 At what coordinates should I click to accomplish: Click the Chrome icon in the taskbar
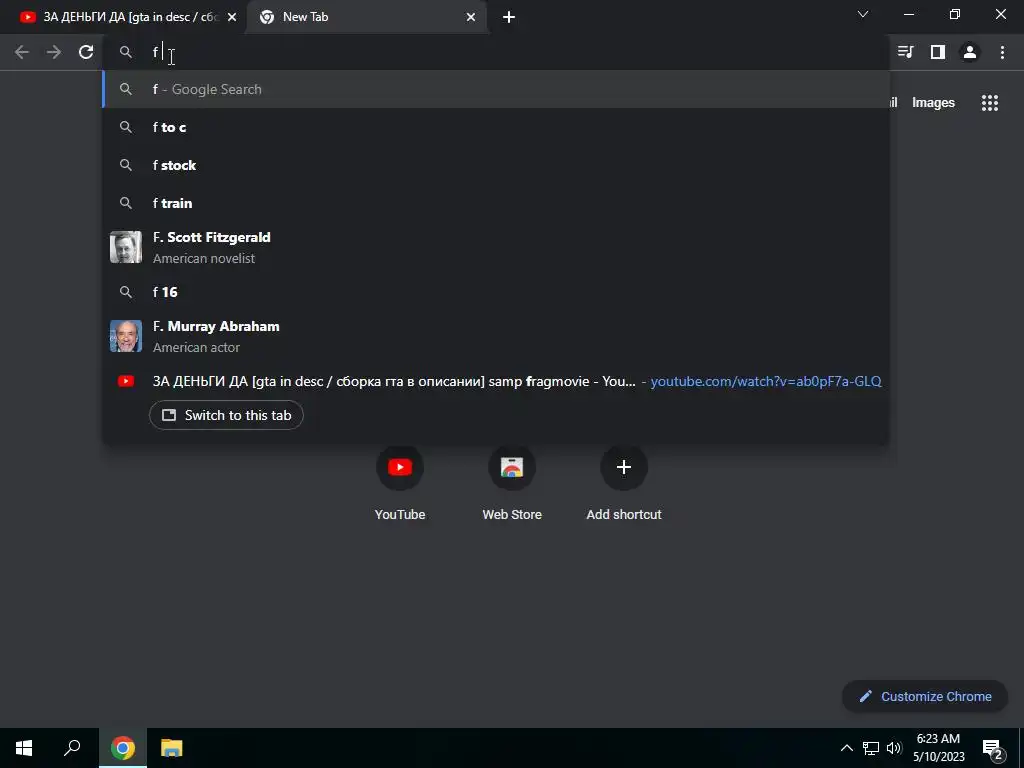click(123, 748)
